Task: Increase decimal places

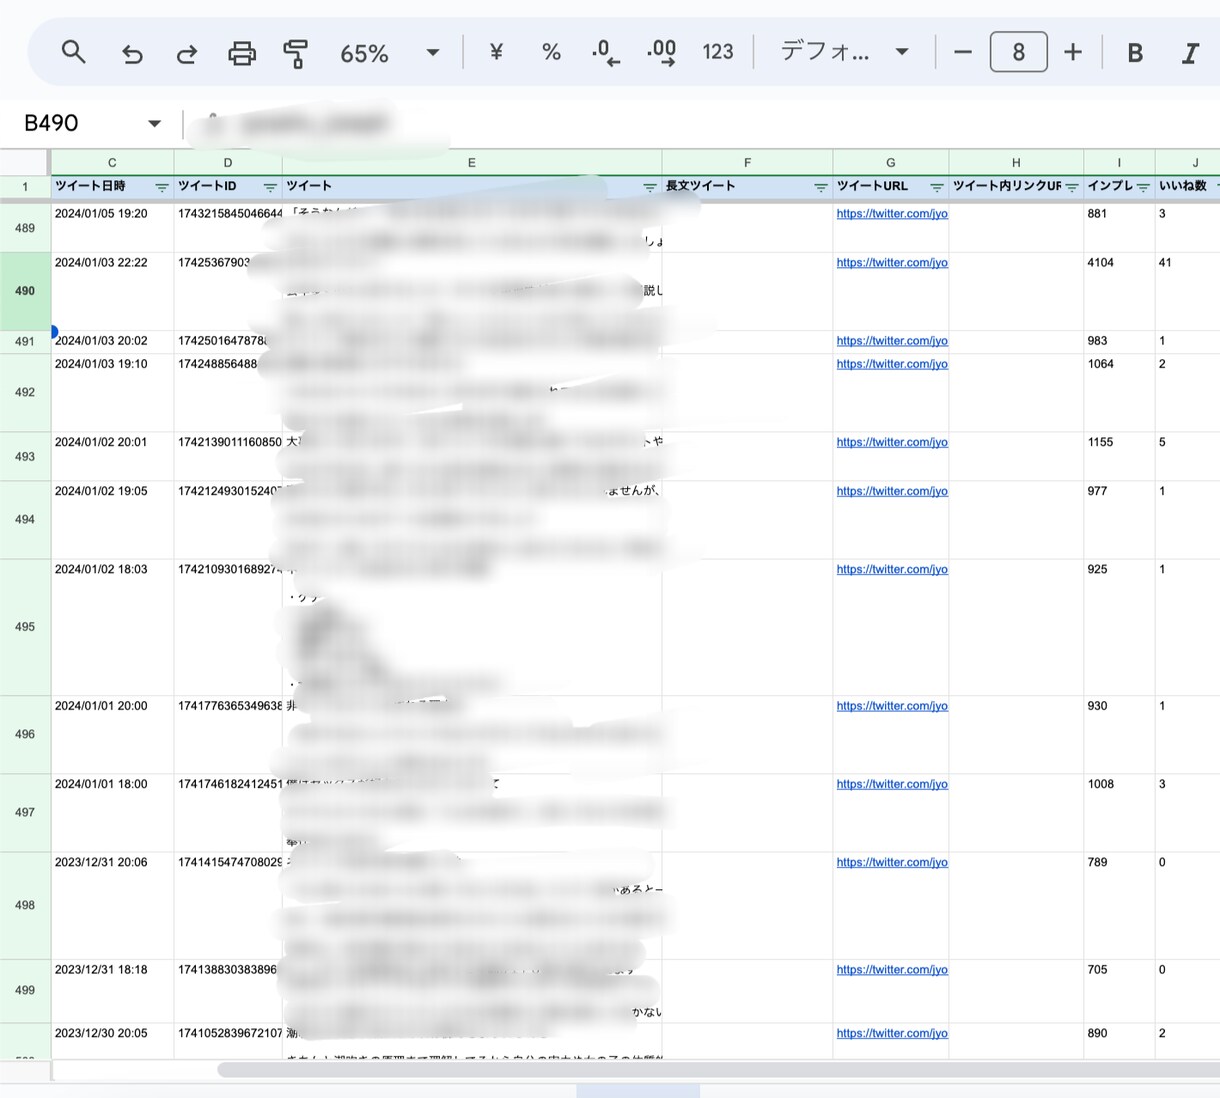Action: [x=661, y=52]
